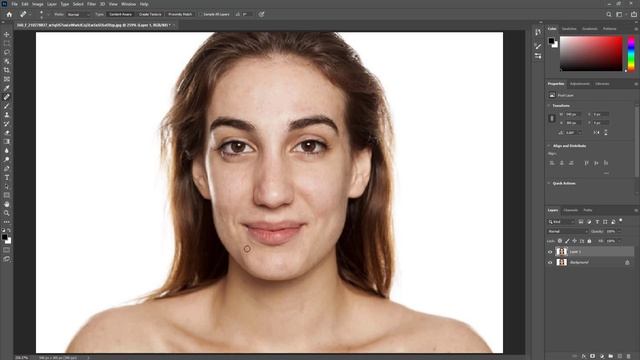The image size is (640, 360).
Task: Select the Spot Healing Brush tool
Action: pyautogui.click(x=7, y=97)
